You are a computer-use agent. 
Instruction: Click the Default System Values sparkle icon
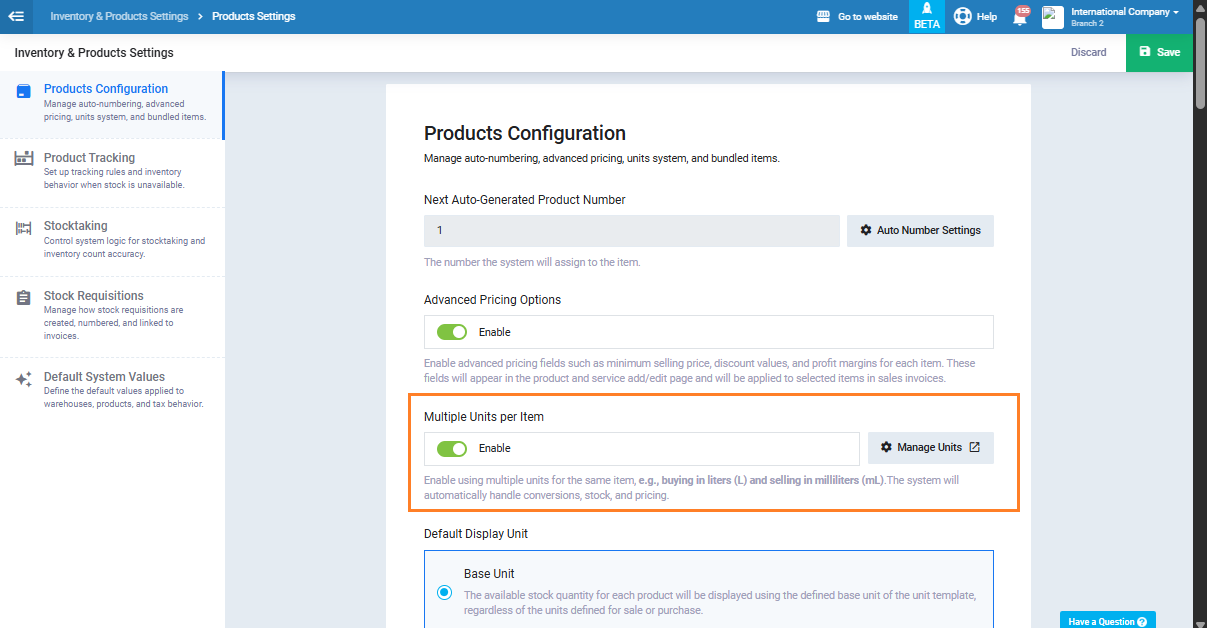(x=24, y=379)
